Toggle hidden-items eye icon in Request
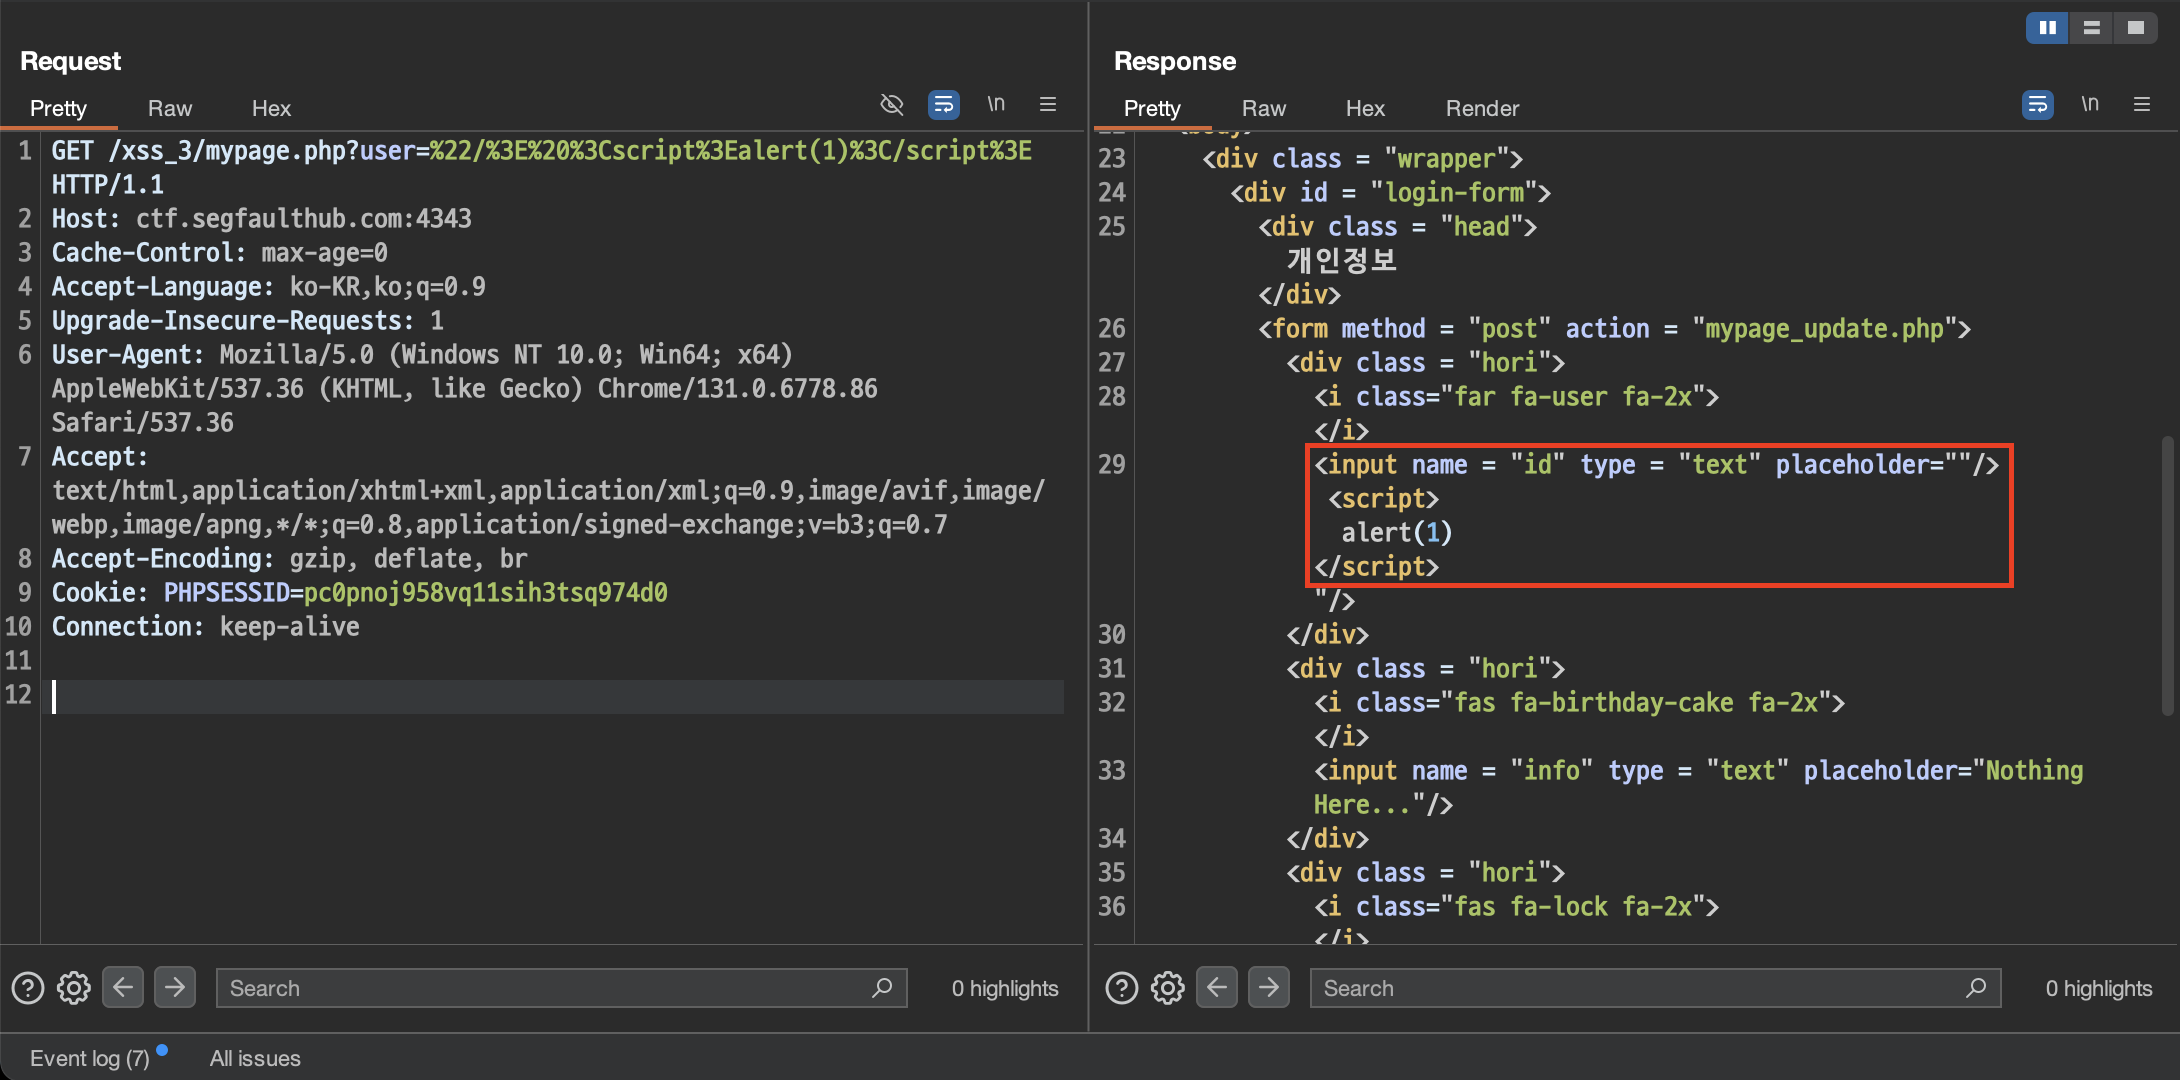This screenshot has height=1080, width=2180. pyautogui.click(x=891, y=104)
